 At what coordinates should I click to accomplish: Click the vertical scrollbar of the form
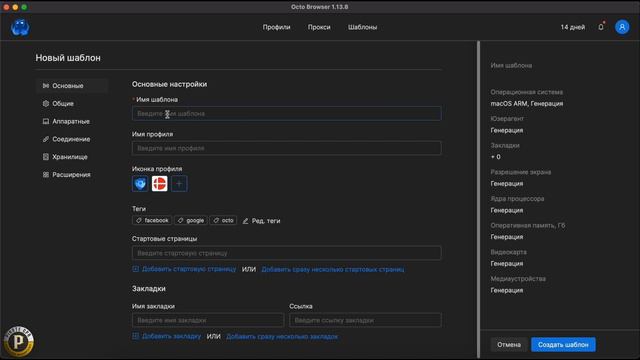[478, 199]
